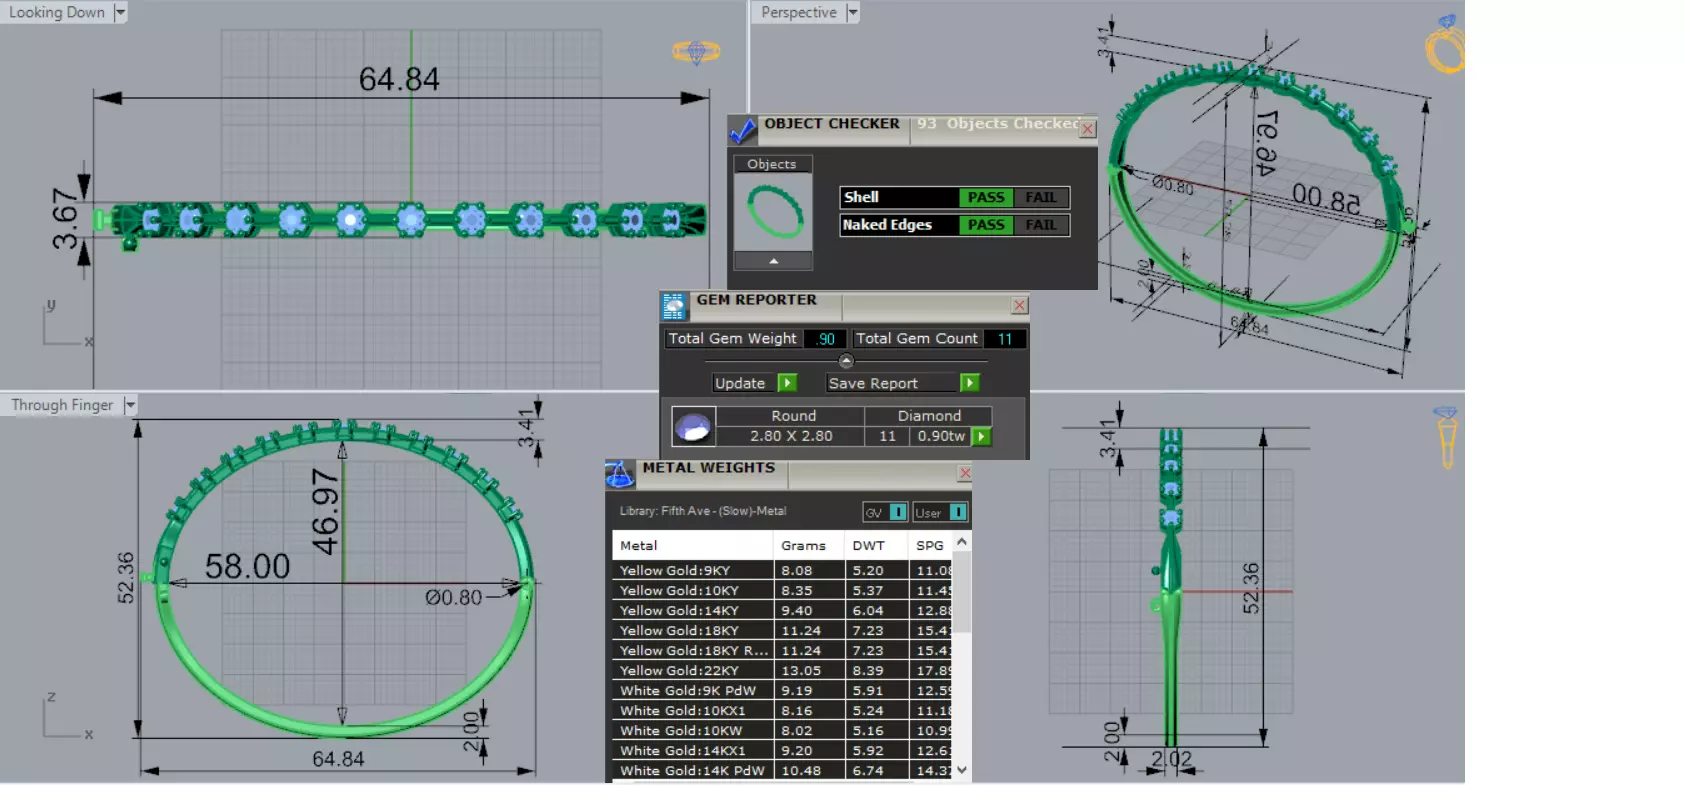Click the green arrow beside Save Report
Image resolution: width=1685 pixels, height=785 pixels.
coord(969,383)
